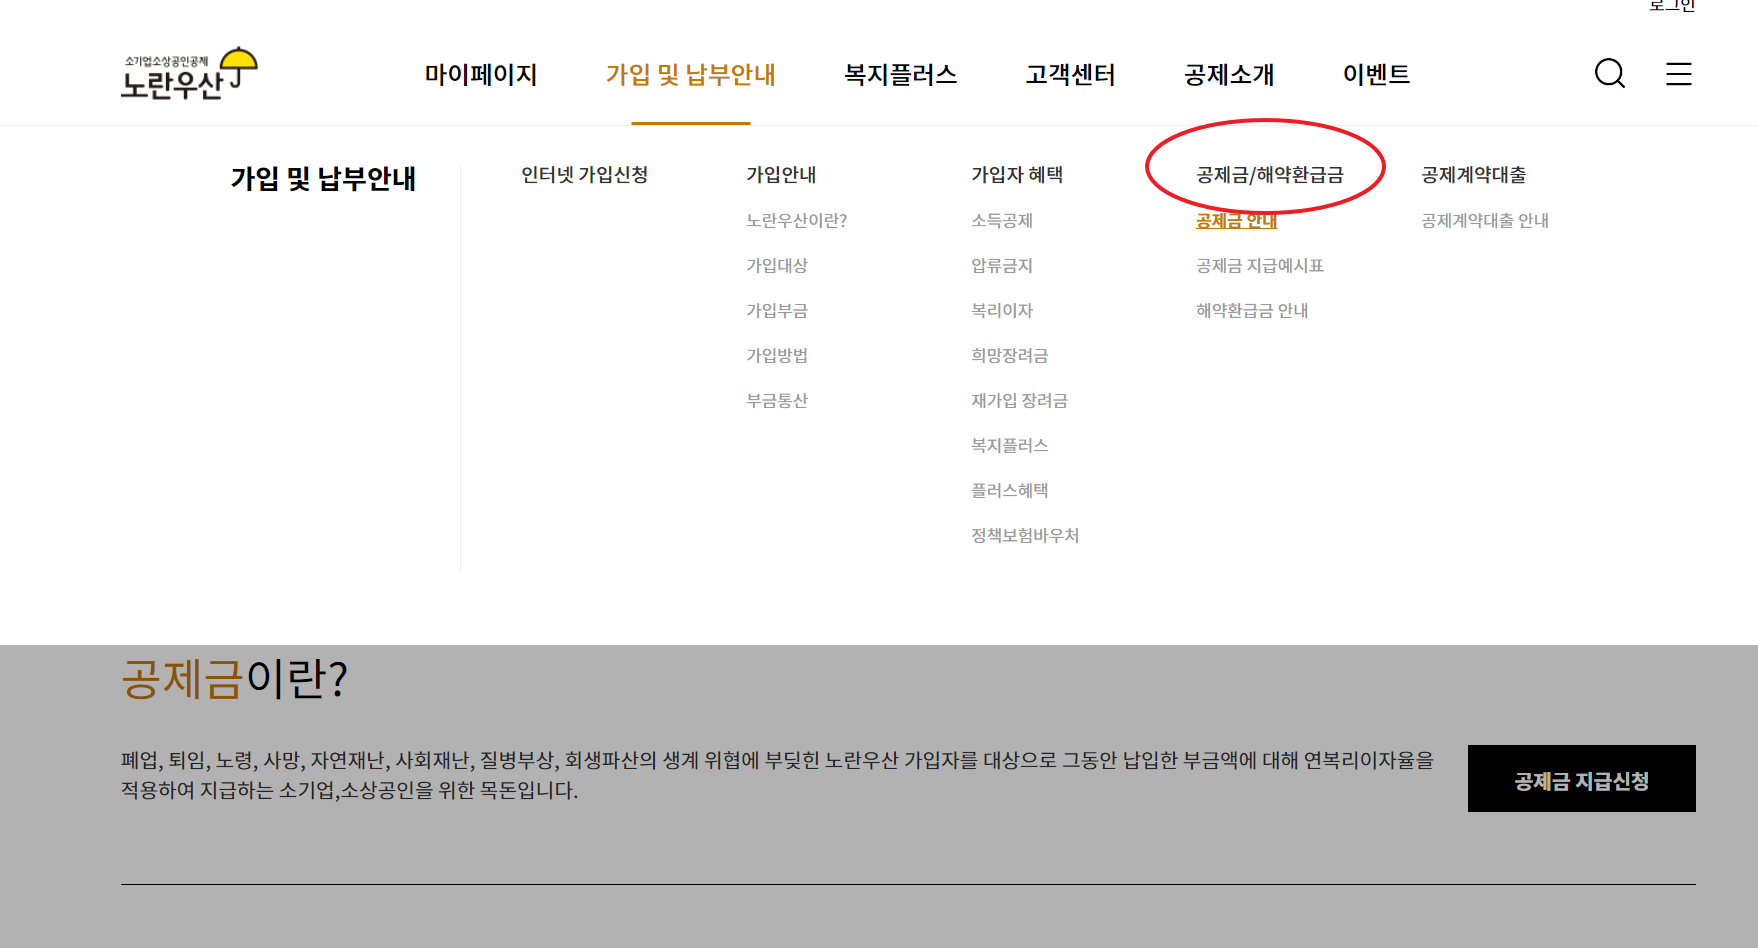This screenshot has height=948, width=1758.
Task: Open 복지플러스 under 가입자 혜택
Action: tap(1009, 445)
